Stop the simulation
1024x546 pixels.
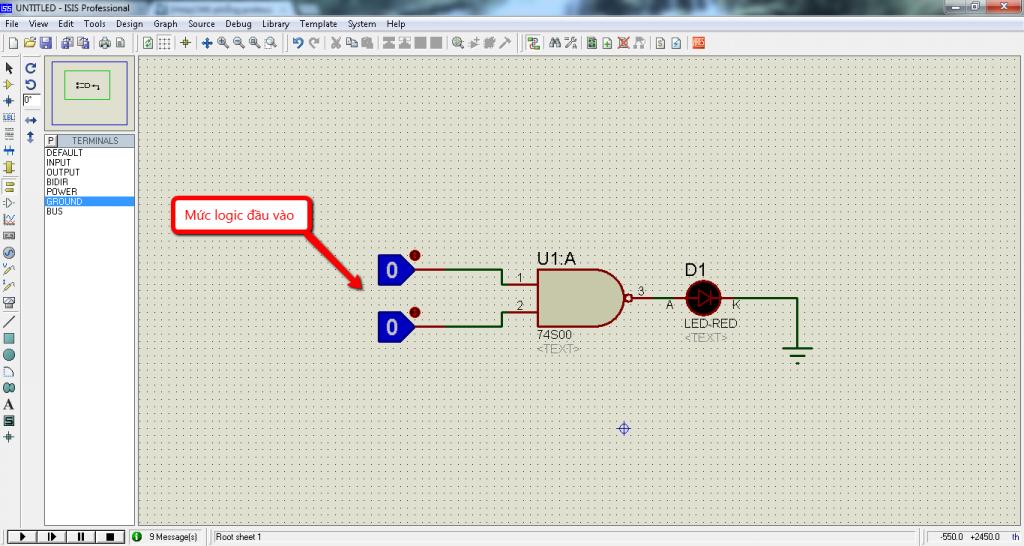110,537
